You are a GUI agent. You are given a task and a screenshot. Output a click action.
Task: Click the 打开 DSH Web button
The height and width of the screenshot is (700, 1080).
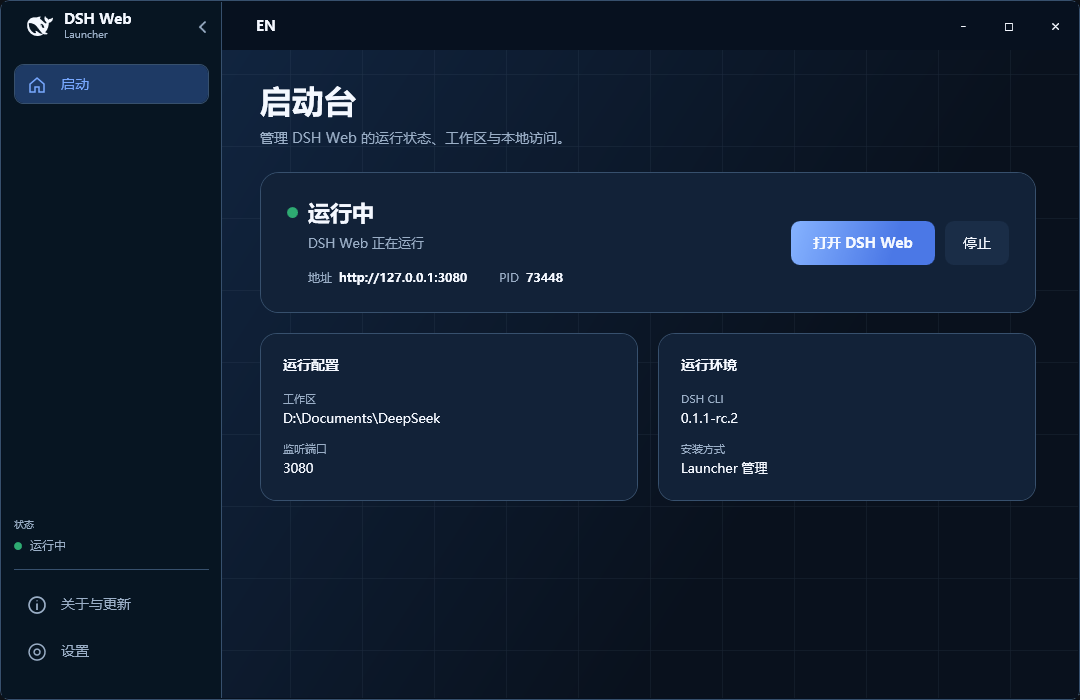point(862,243)
